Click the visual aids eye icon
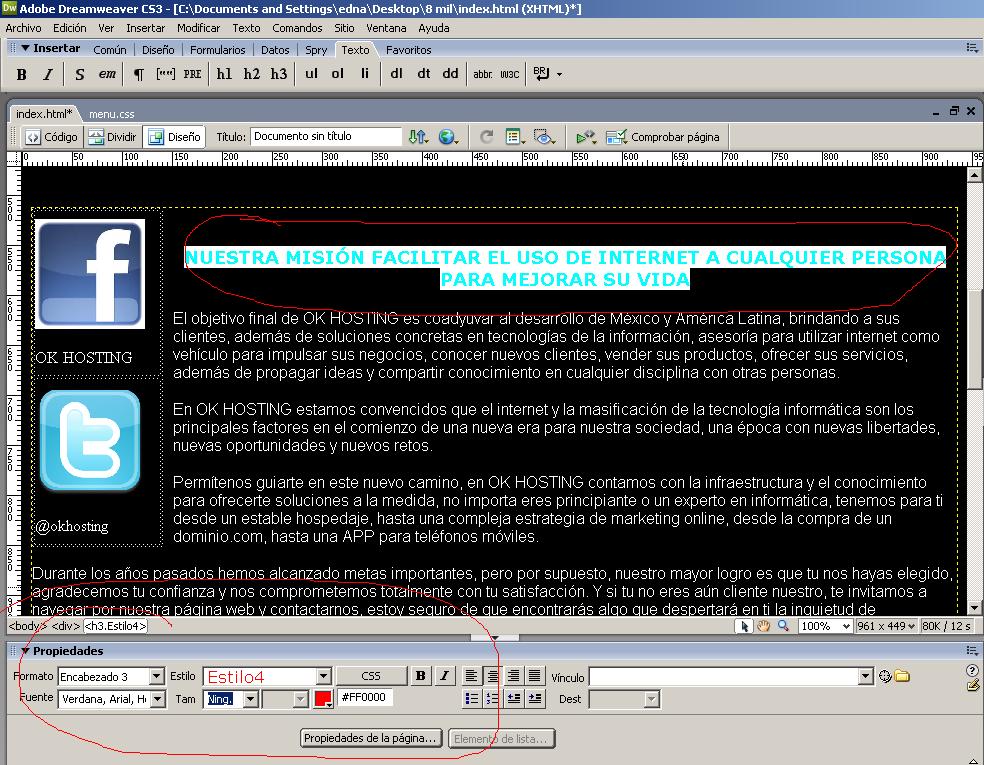 [544, 136]
